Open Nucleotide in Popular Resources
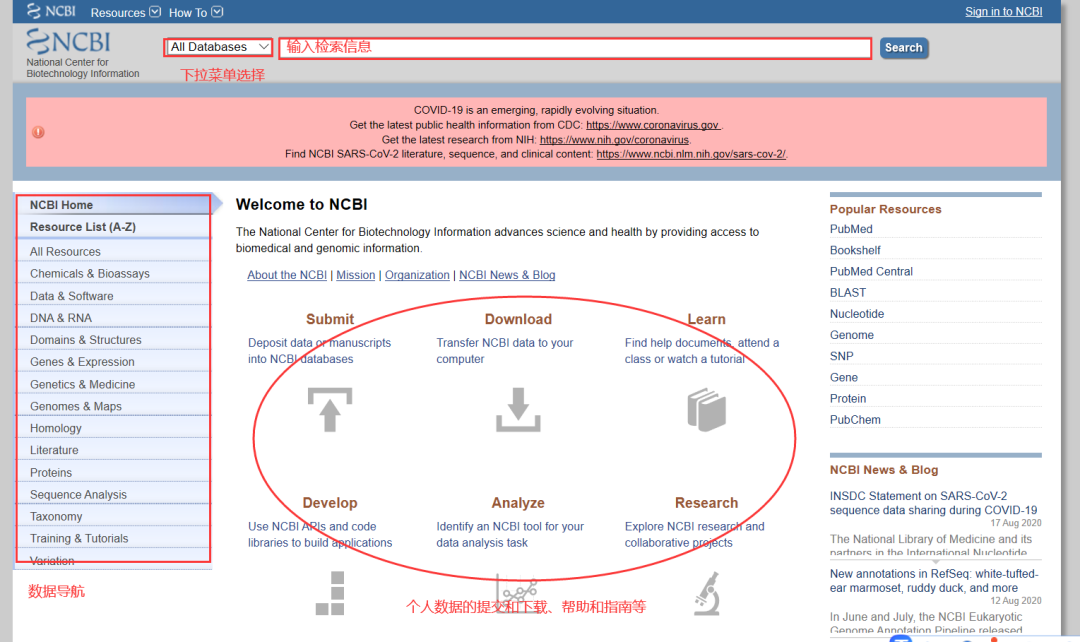 (x=857, y=313)
